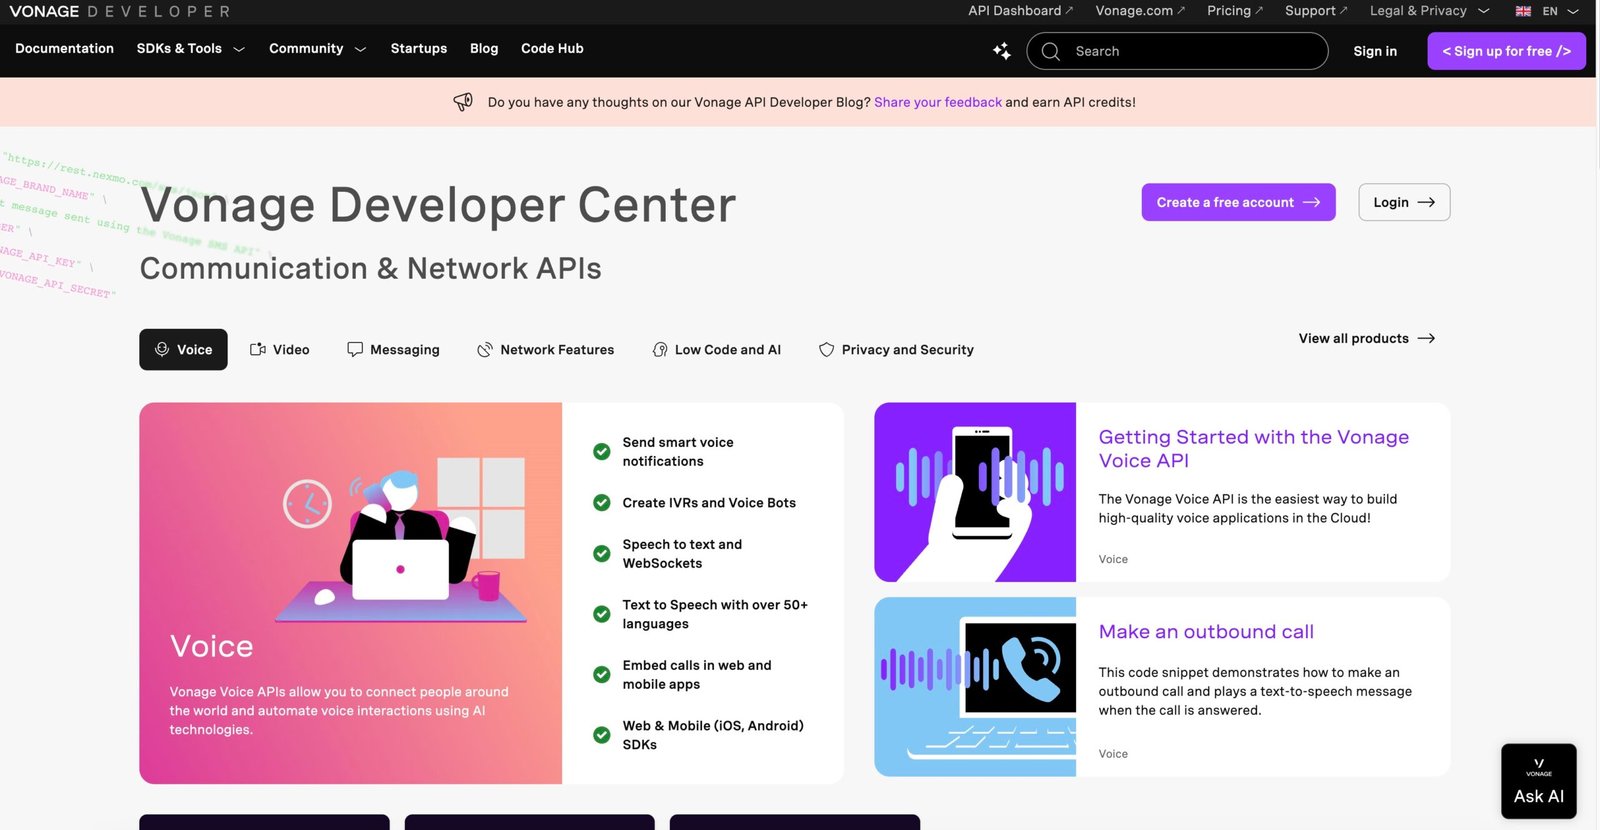Switch to the Video tab
The image size is (1600, 830).
(279, 350)
